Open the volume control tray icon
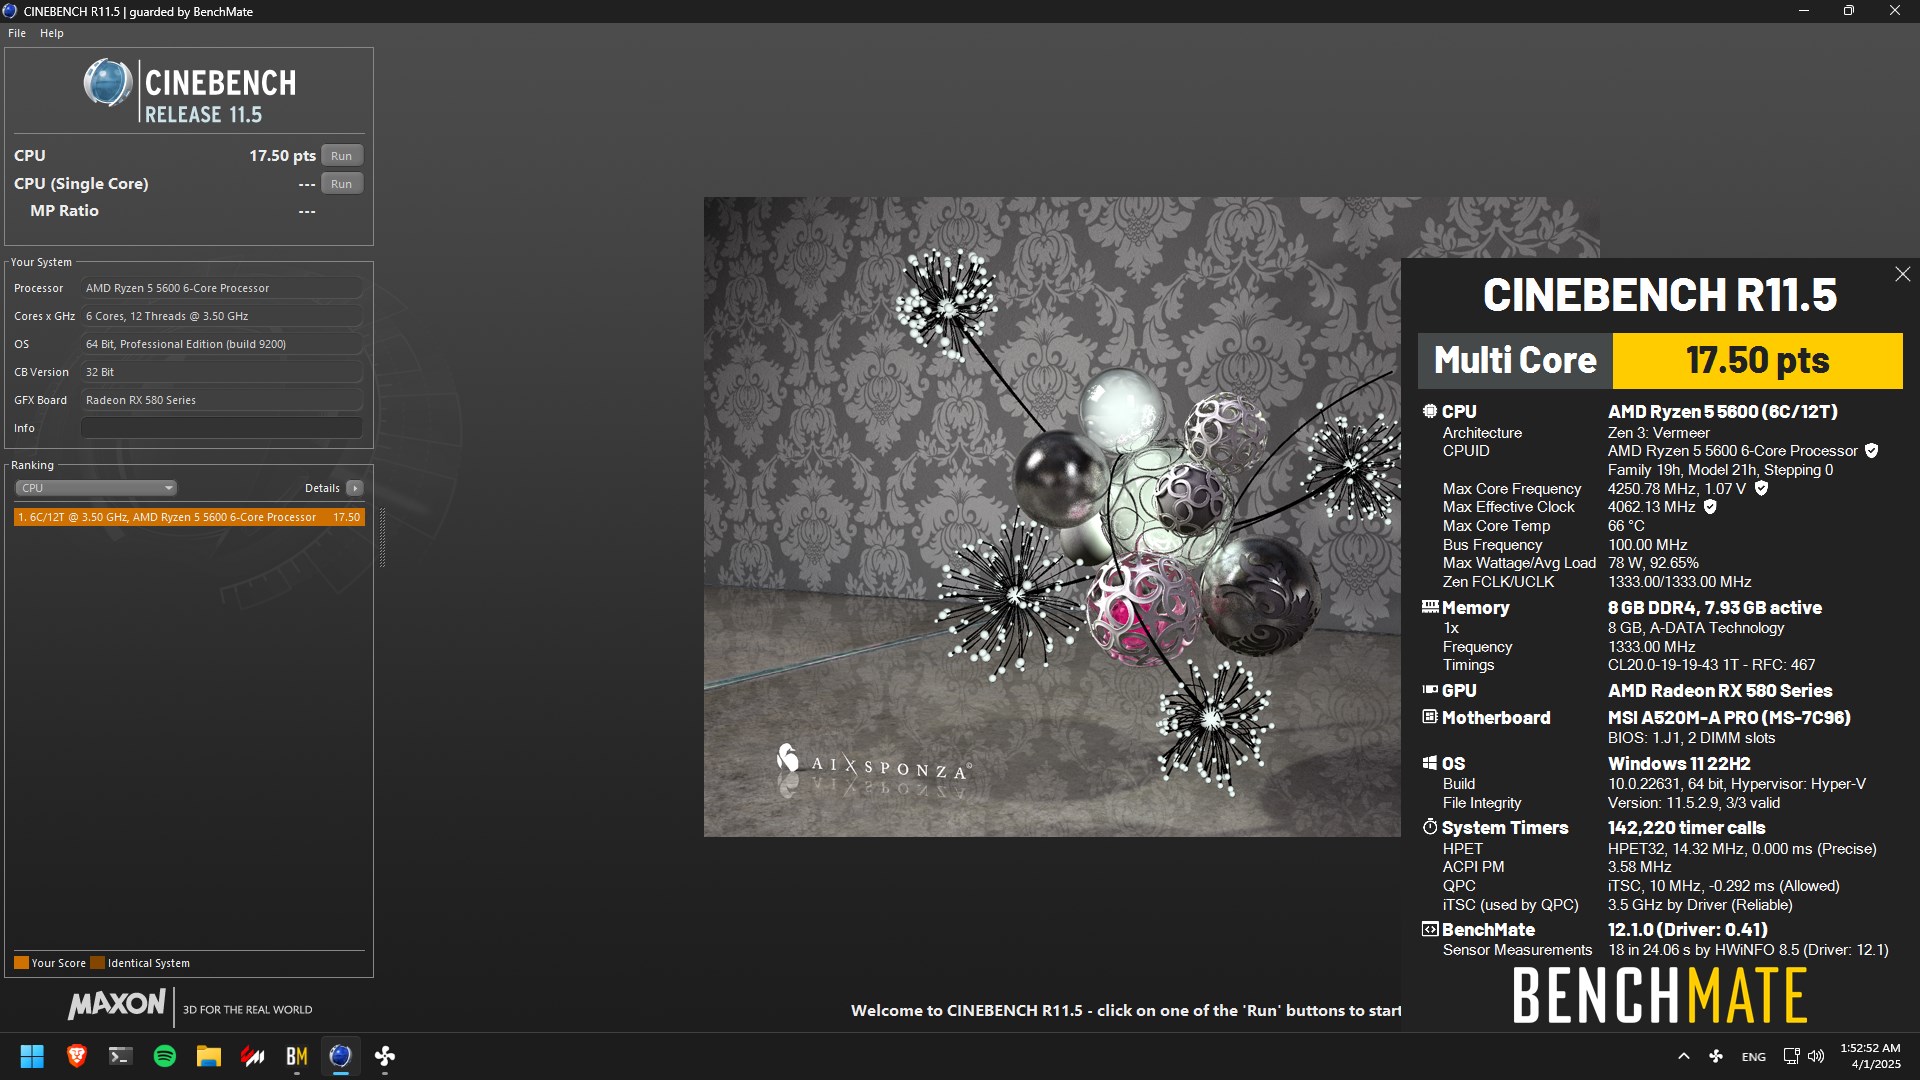 (1816, 1056)
